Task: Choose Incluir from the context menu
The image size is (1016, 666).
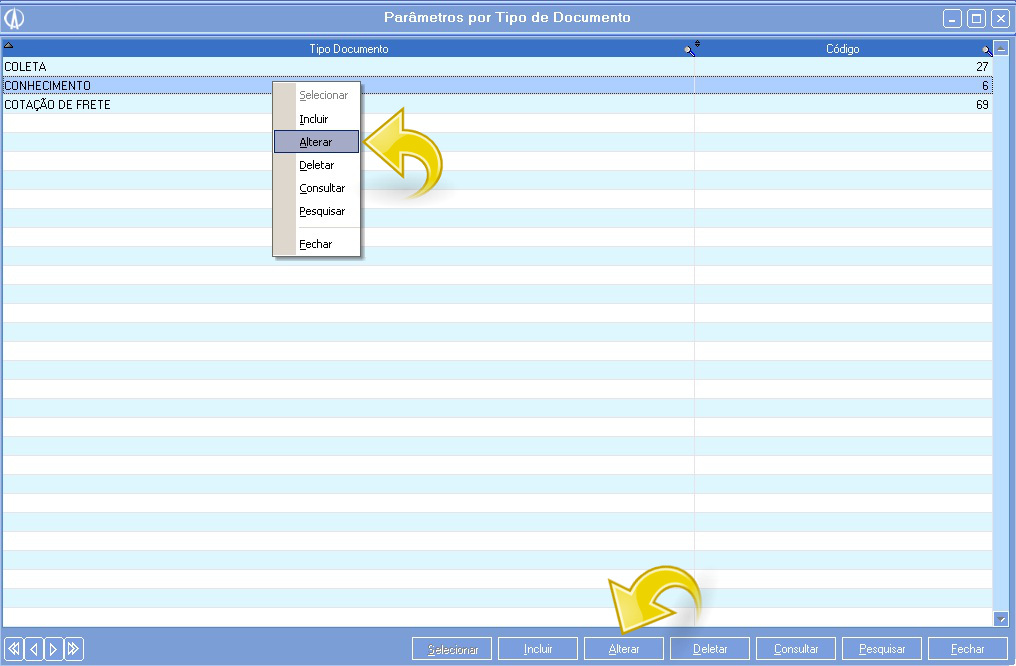Action: (x=314, y=119)
